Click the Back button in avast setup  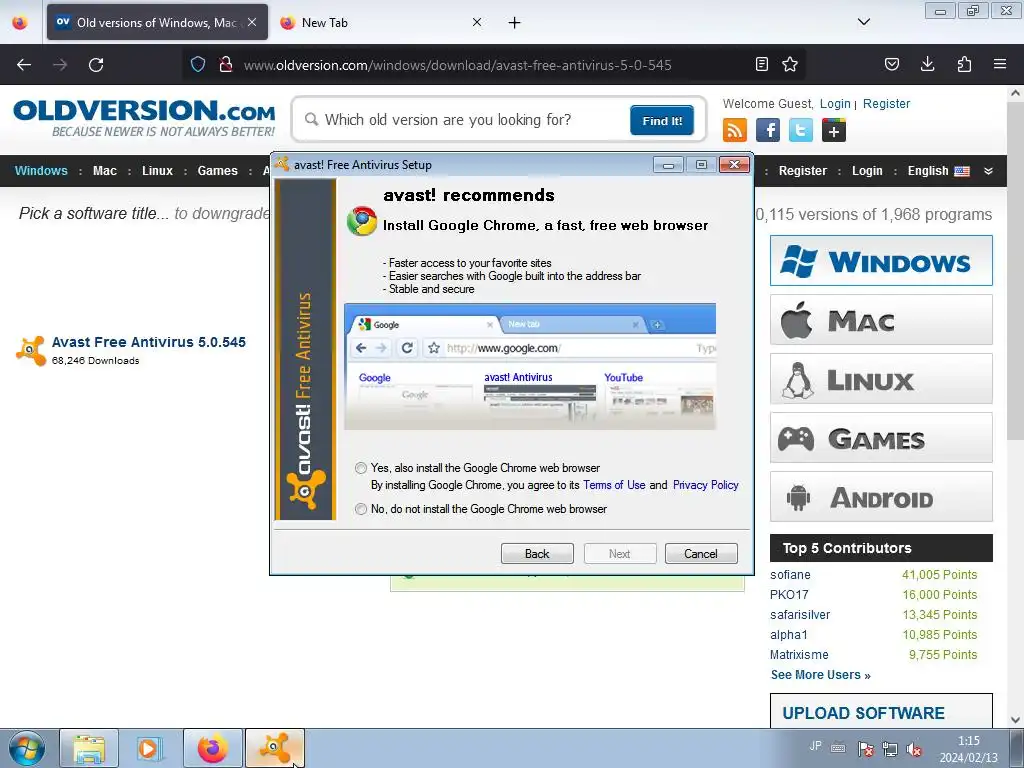tap(537, 554)
